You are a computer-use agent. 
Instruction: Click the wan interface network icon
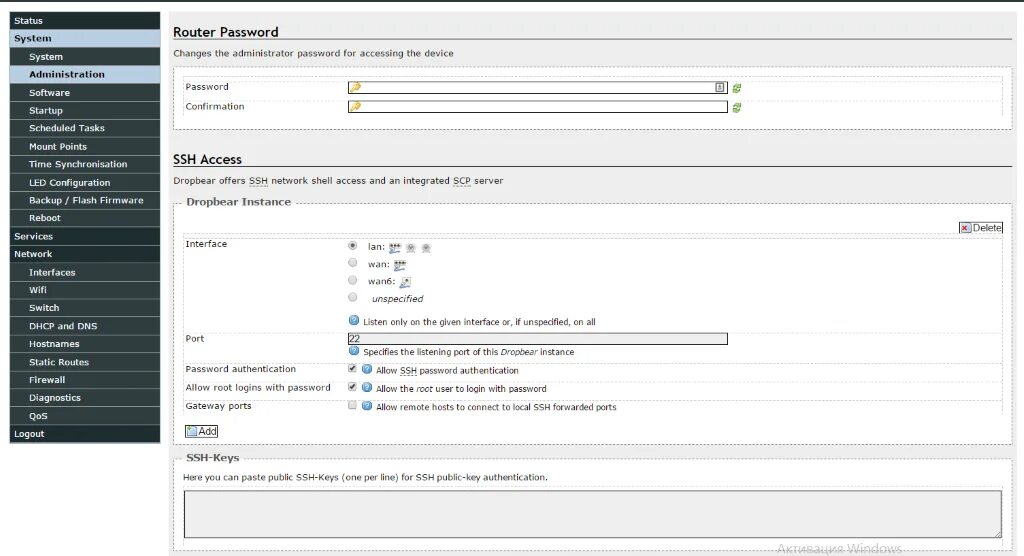click(x=400, y=265)
